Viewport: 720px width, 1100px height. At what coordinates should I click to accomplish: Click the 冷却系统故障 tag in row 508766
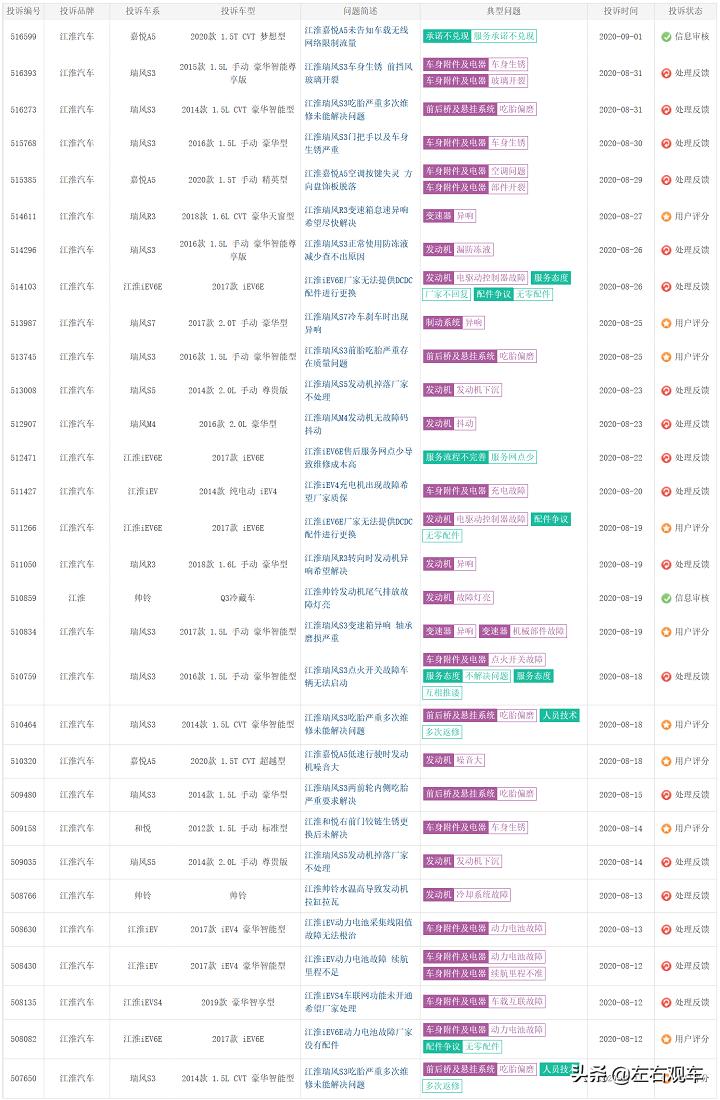tap(482, 894)
